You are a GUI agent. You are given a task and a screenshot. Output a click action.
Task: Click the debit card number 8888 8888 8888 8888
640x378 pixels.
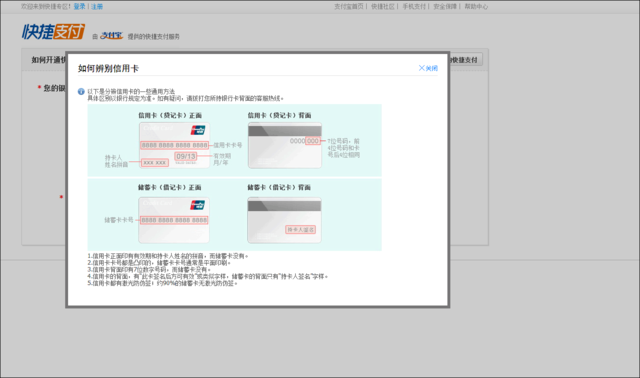174,220
